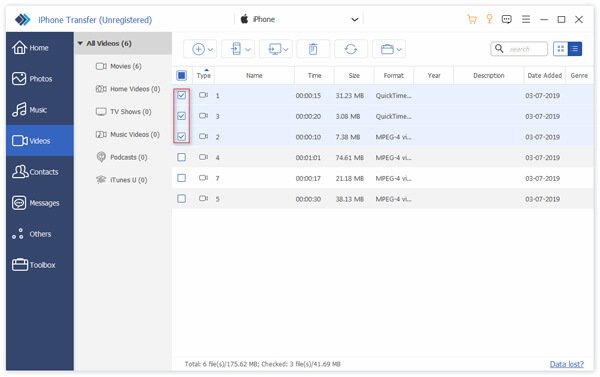Click the key register icon
Viewport: 600px width, 377px height.
489,19
